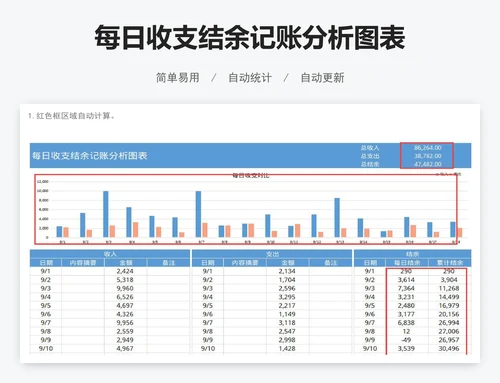Select income amount 4,967
500x383 pixels.
(x=125, y=348)
